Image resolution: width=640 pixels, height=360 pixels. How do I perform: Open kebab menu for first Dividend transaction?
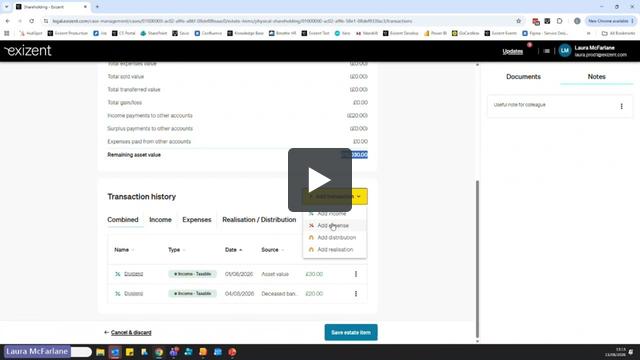356,274
